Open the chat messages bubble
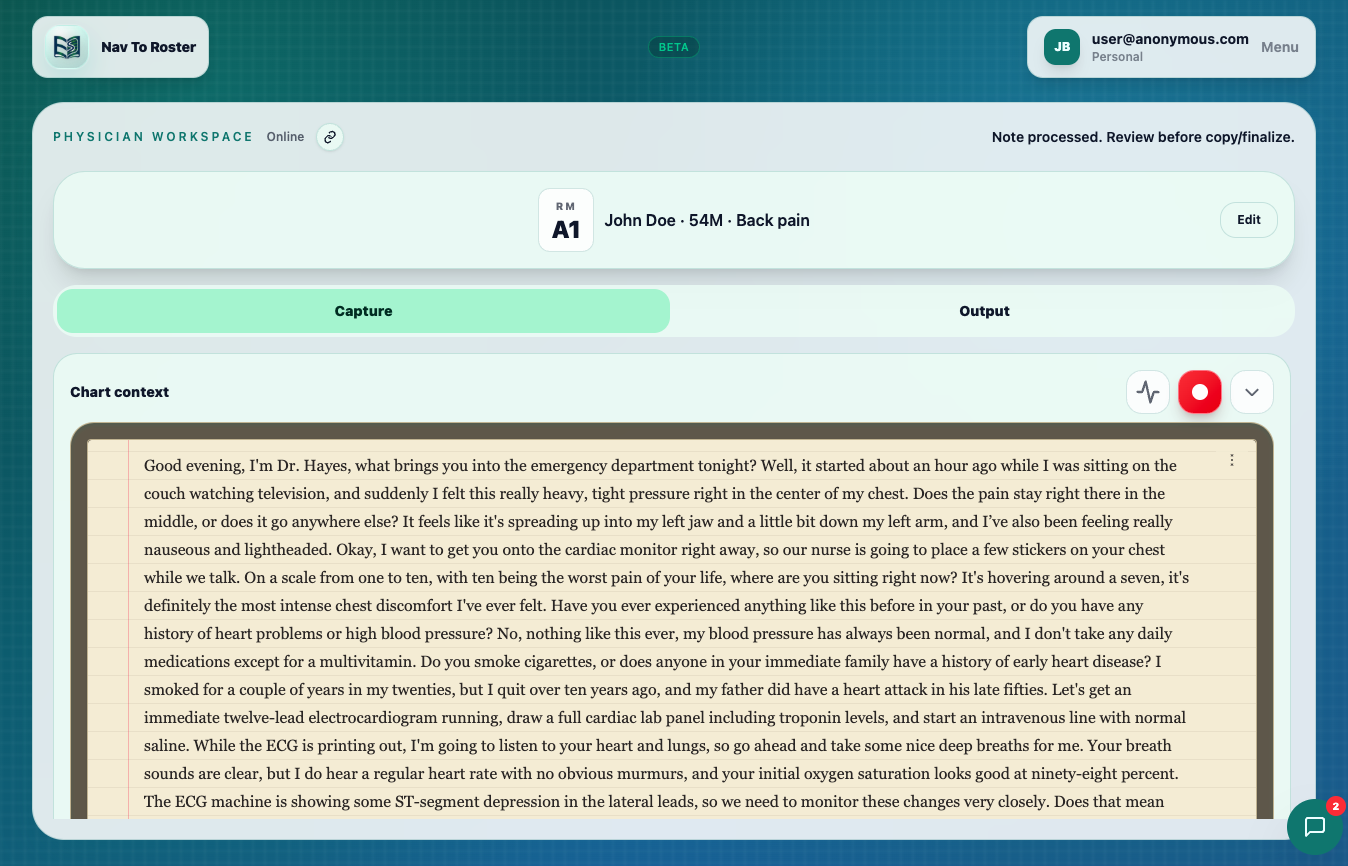1348x866 pixels. coord(1315,827)
